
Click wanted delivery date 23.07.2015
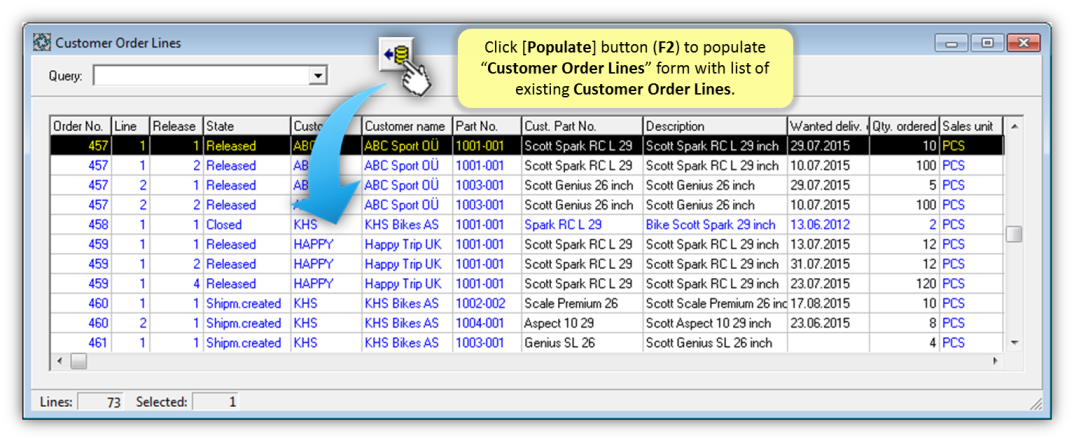coord(828,283)
